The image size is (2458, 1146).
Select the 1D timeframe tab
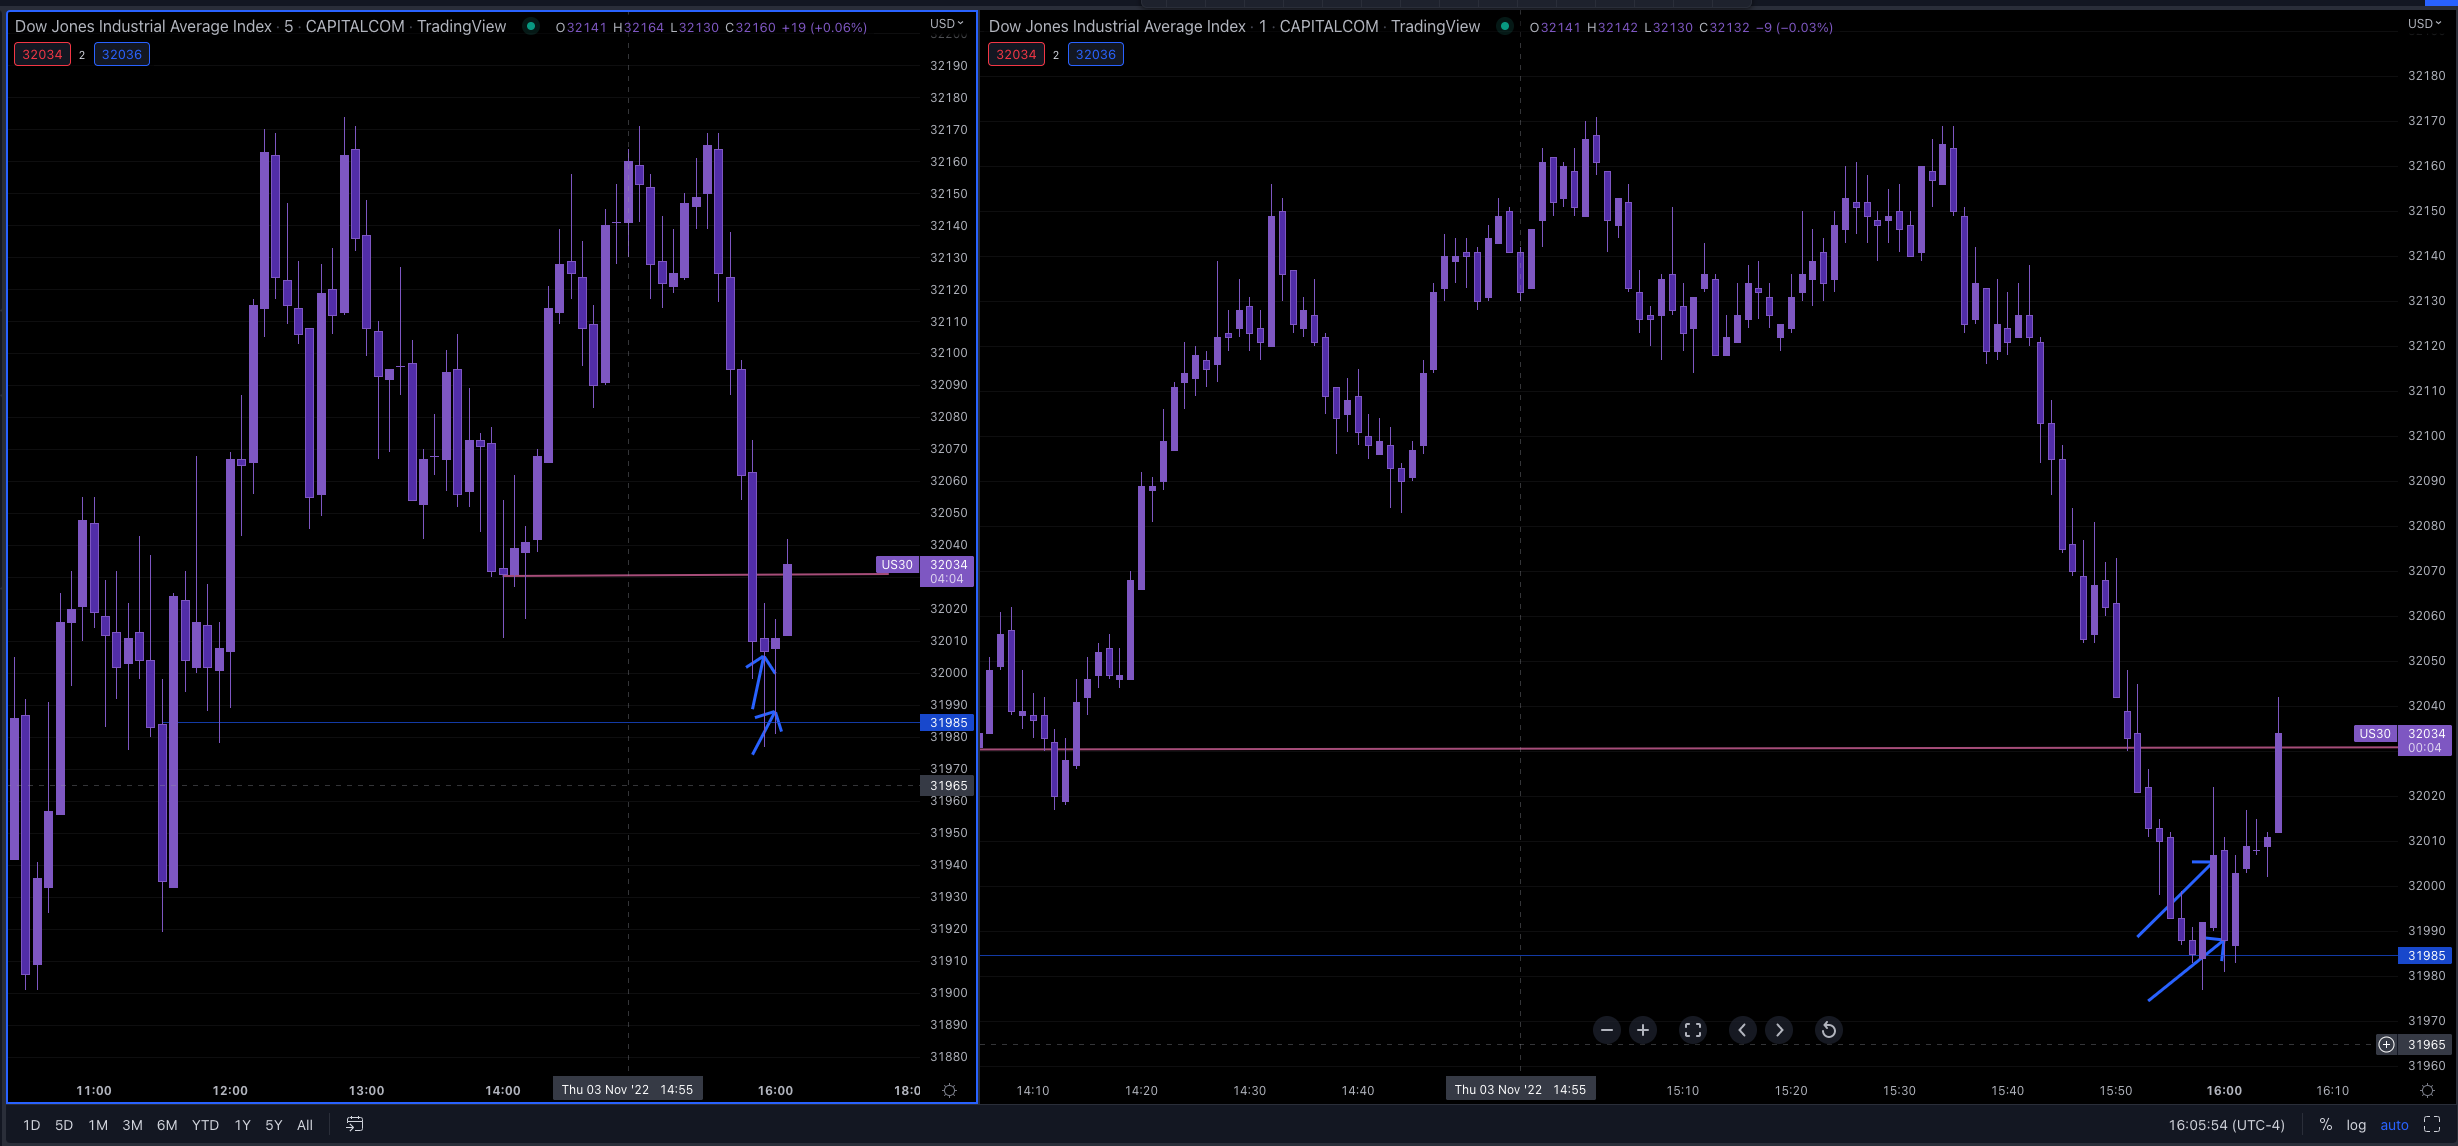(31, 1124)
